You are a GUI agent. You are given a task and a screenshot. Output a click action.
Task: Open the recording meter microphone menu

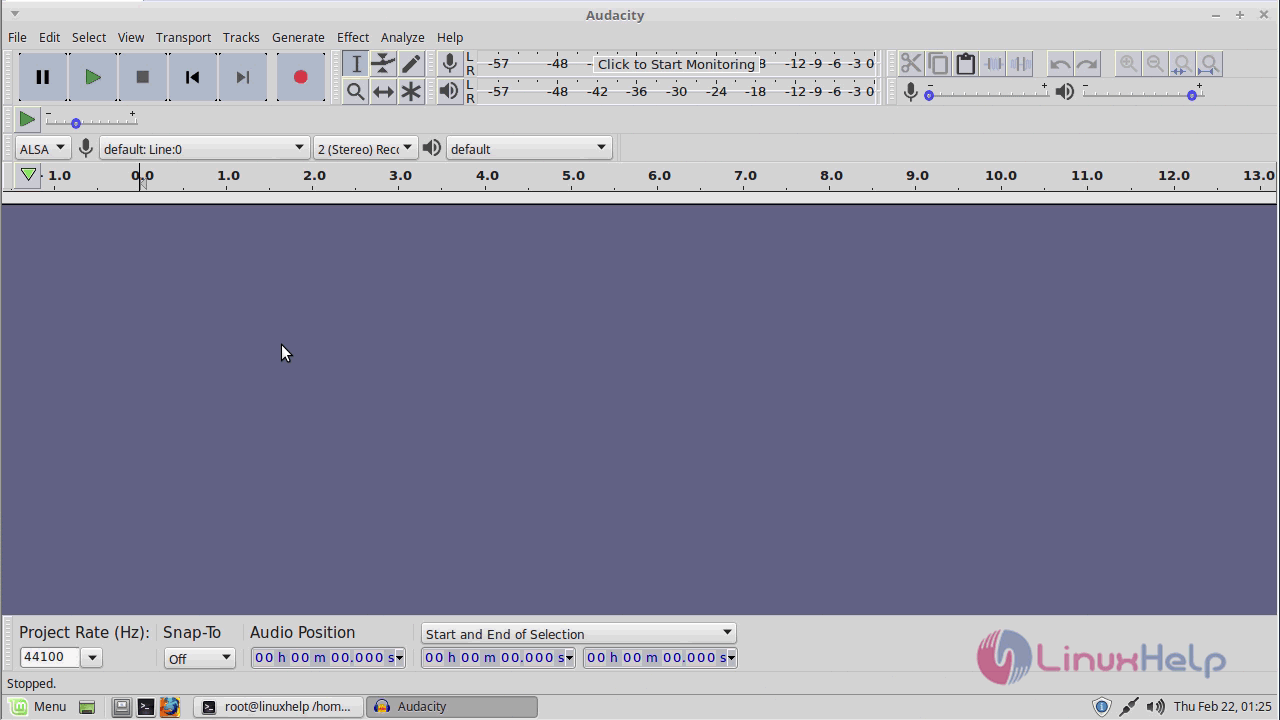point(450,64)
